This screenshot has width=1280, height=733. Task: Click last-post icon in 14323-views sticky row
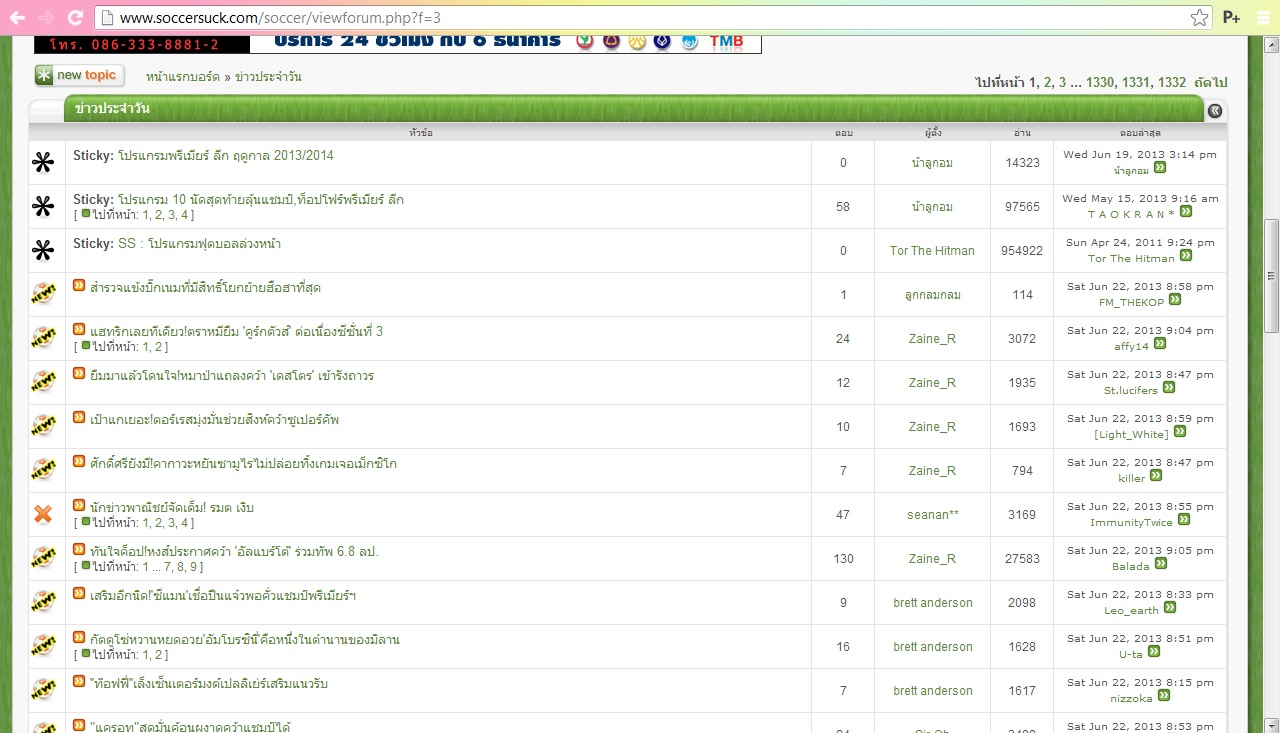pos(1160,168)
